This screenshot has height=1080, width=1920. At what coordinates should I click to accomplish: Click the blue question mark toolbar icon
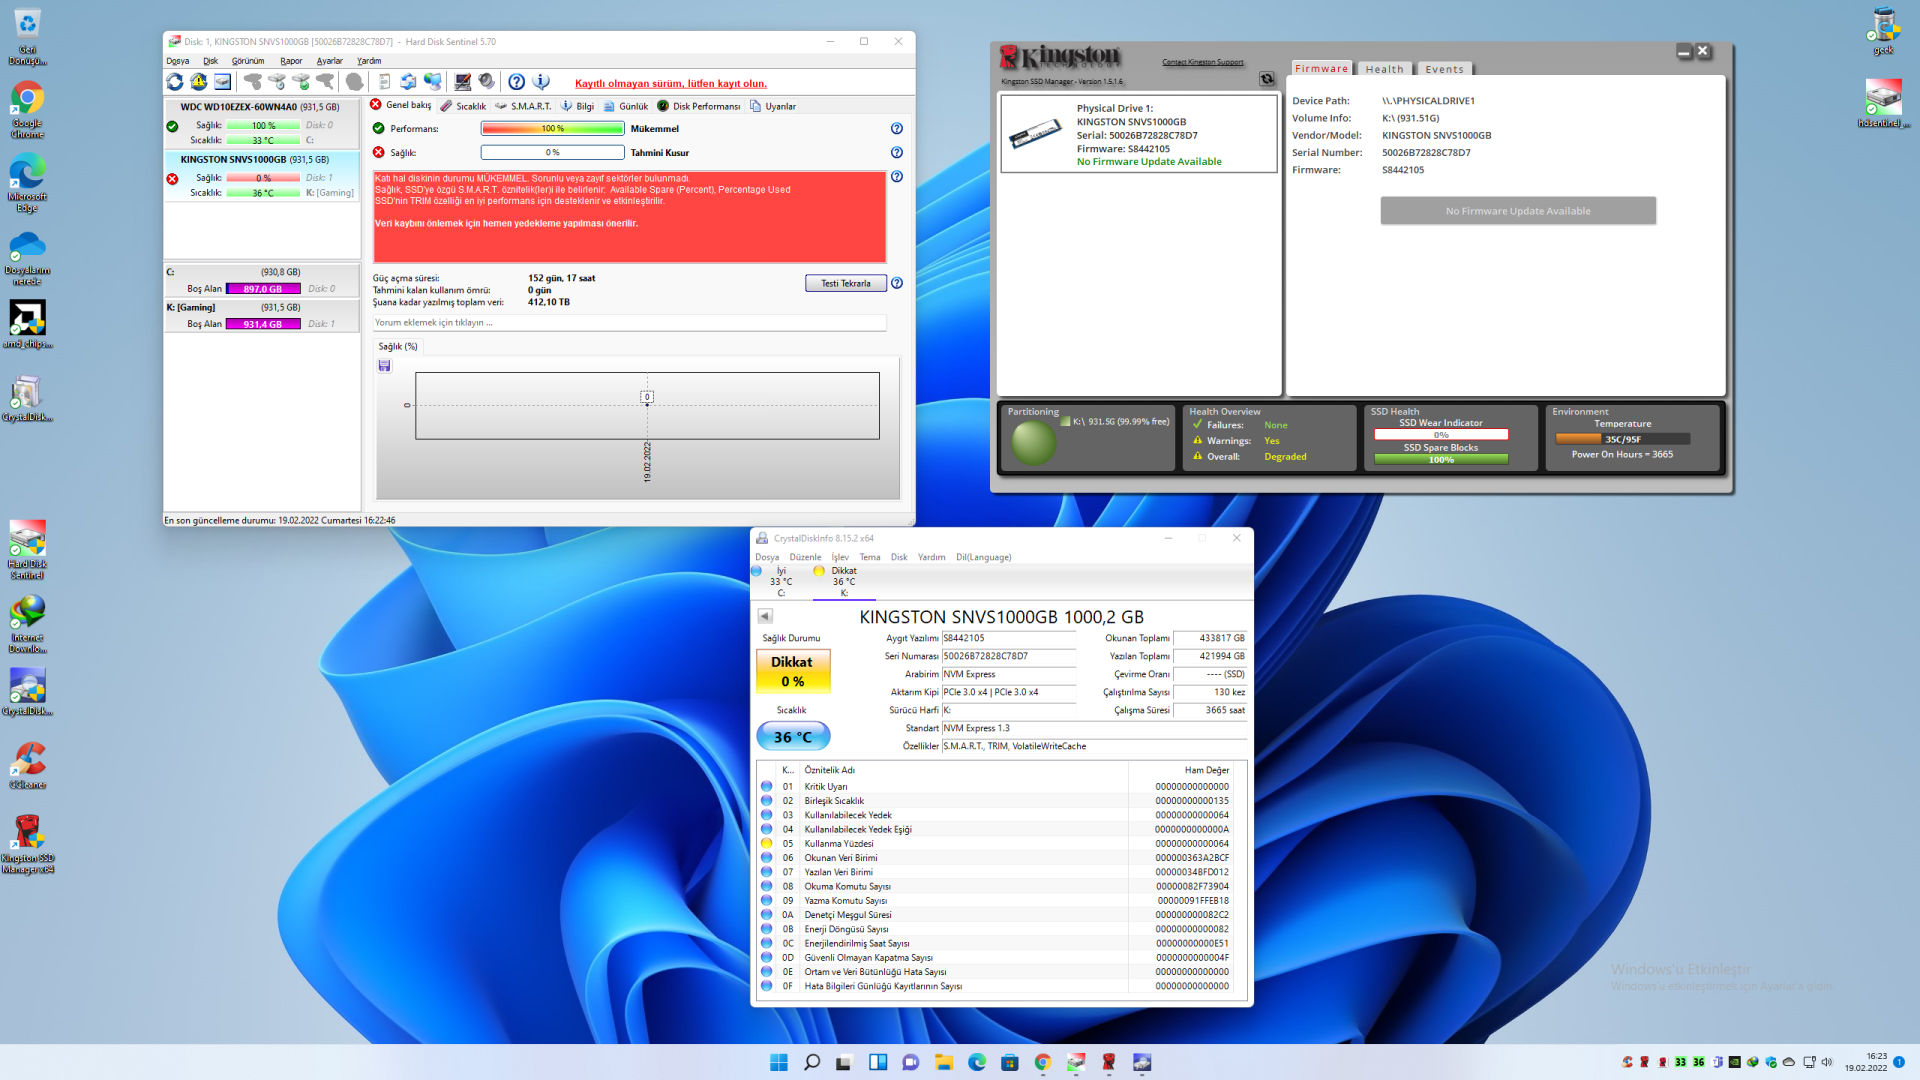(516, 82)
